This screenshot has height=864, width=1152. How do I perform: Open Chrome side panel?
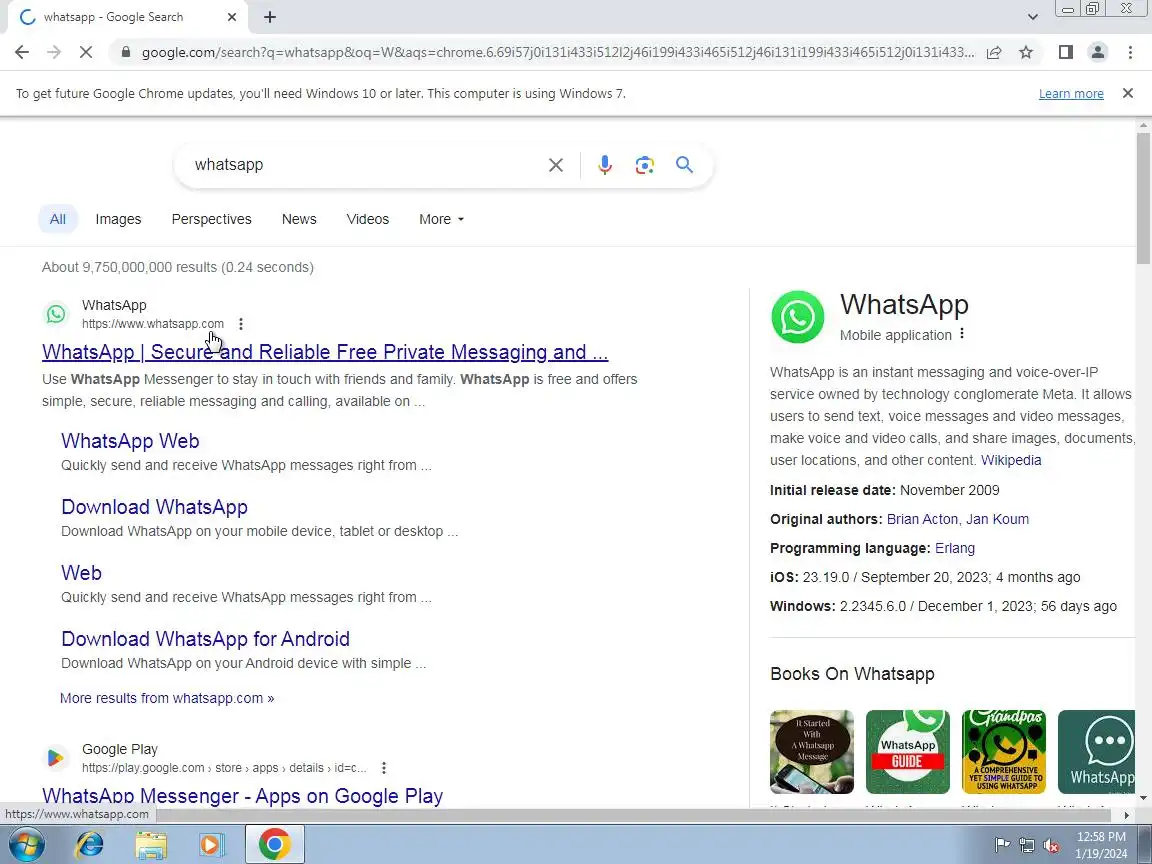pyautogui.click(x=1065, y=52)
